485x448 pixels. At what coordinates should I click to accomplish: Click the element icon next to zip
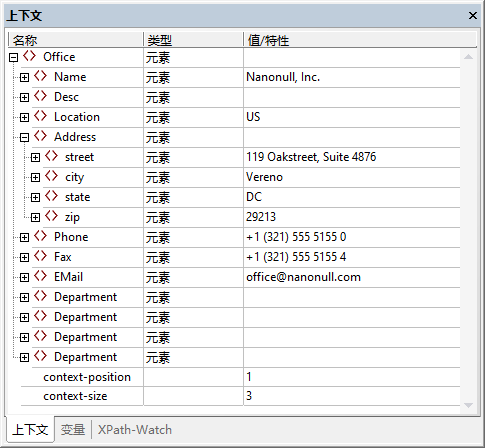[51, 216]
